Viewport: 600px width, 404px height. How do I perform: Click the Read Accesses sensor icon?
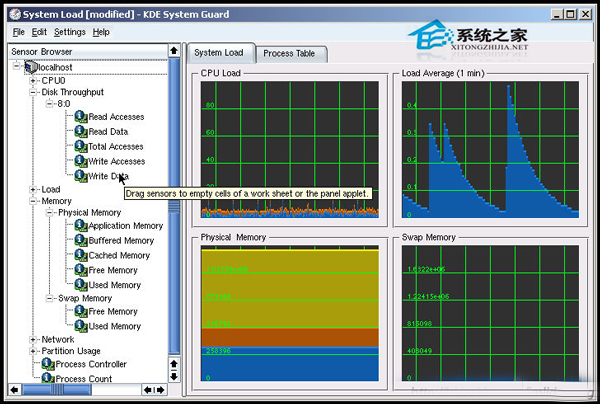coord(81,117)
